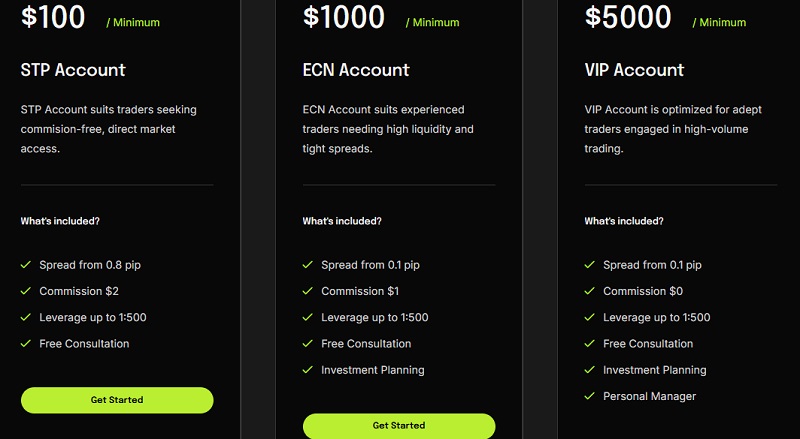
Task: Click the STP Account Get Started button
Action: tap(117, 400)
